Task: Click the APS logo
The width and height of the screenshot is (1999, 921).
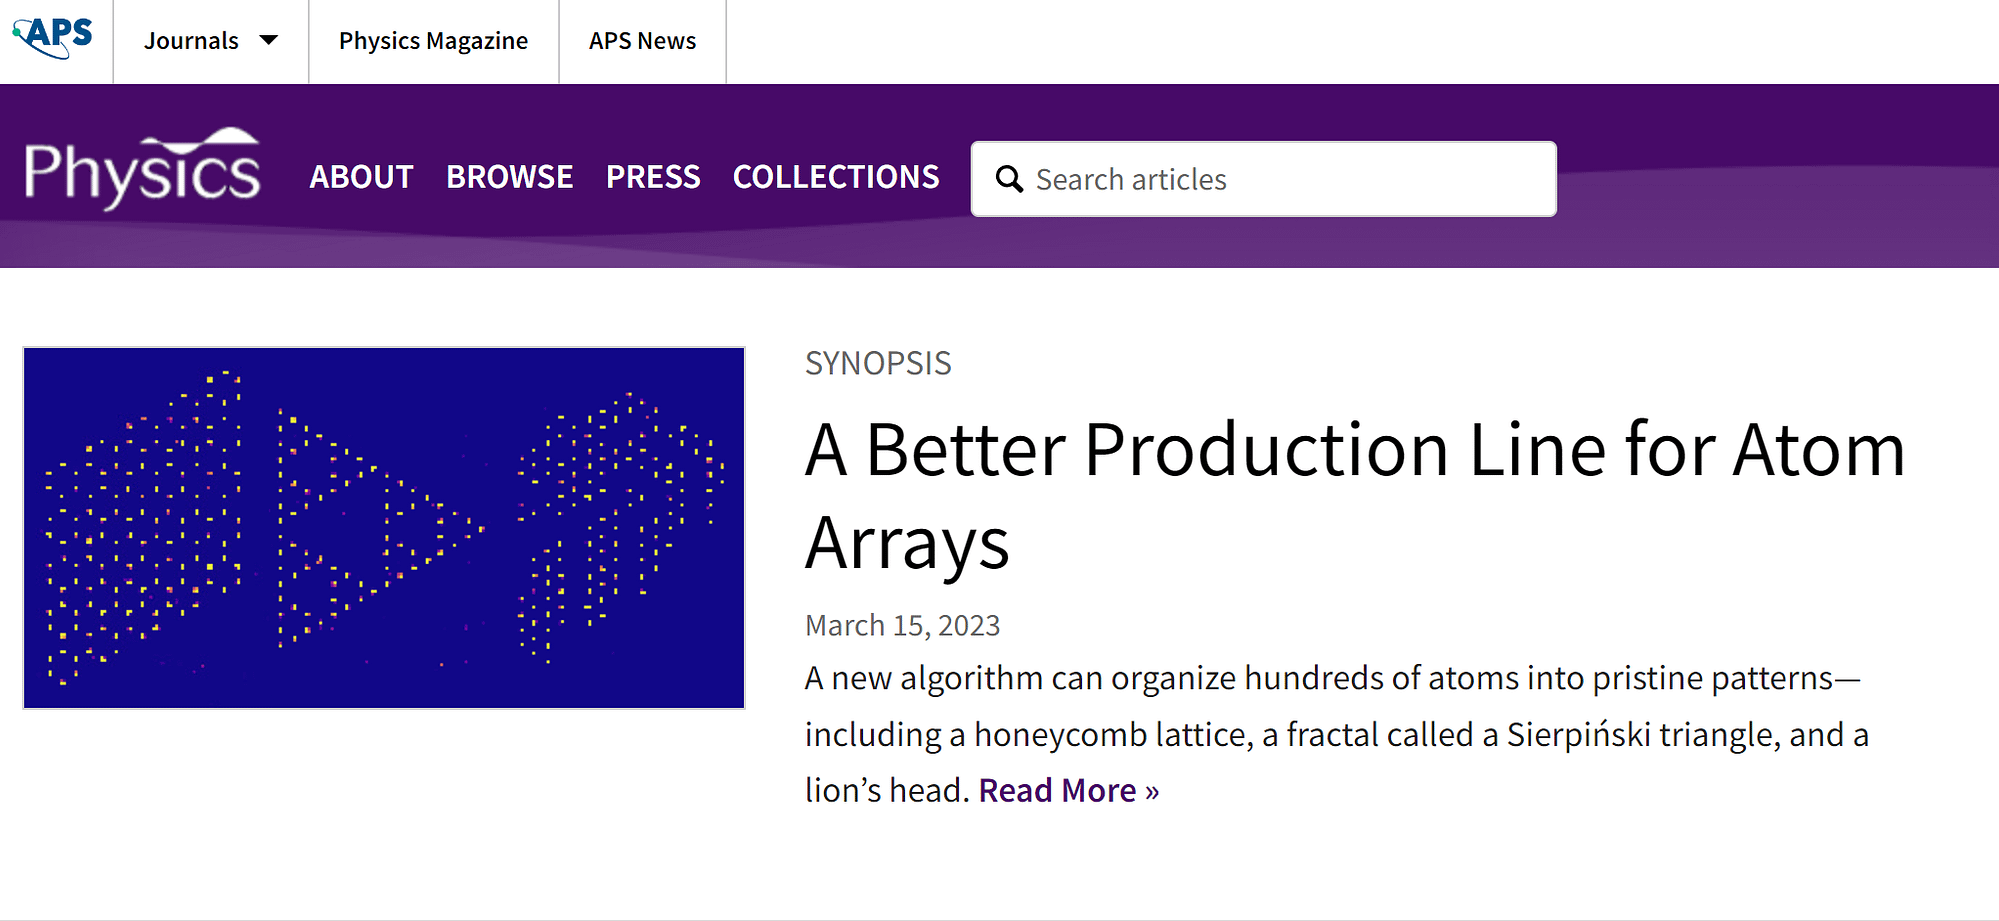Action: pos(54,37)
